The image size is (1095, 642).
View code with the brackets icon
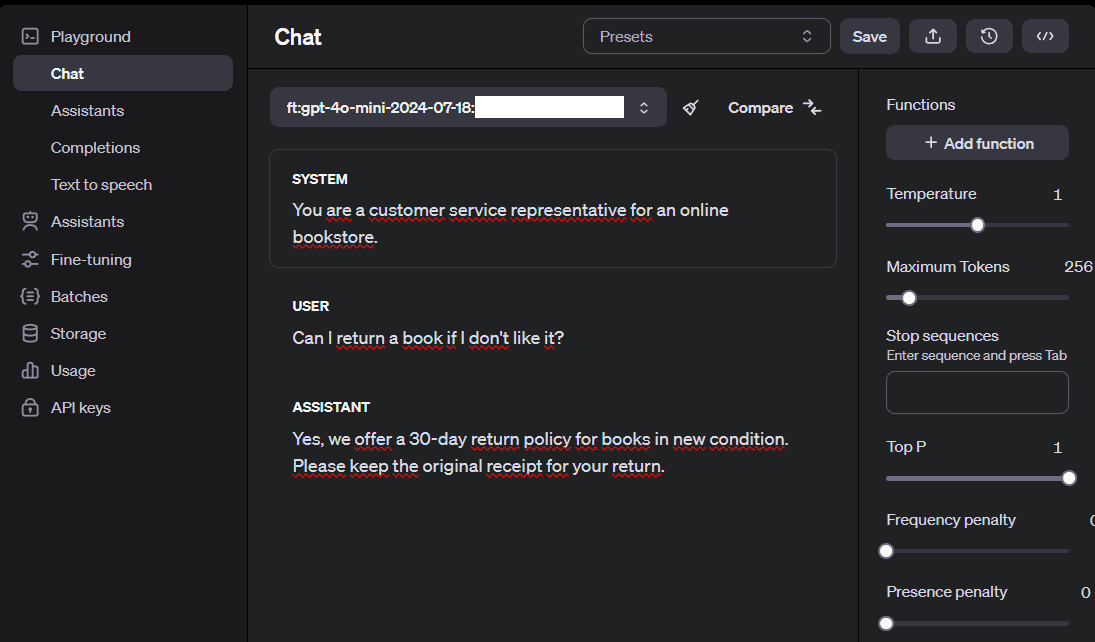pos(1045,36)
